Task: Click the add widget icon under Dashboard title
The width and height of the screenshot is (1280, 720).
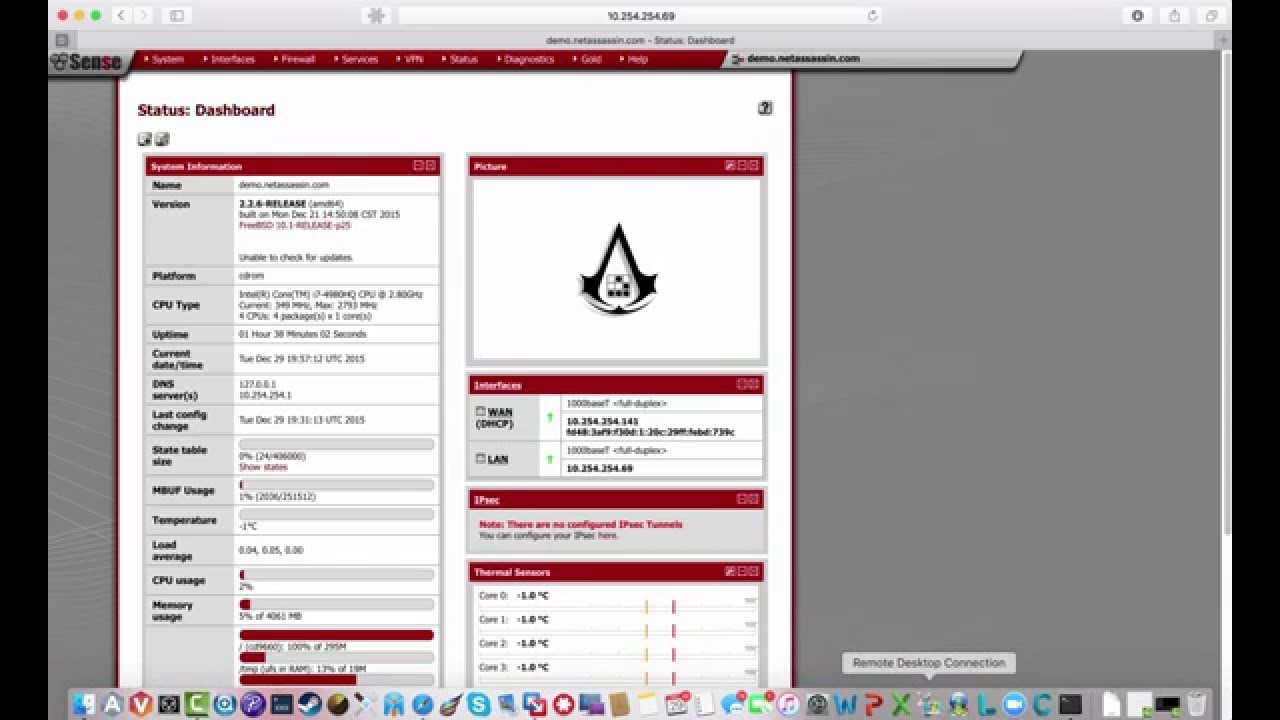Action: point(144,139)
